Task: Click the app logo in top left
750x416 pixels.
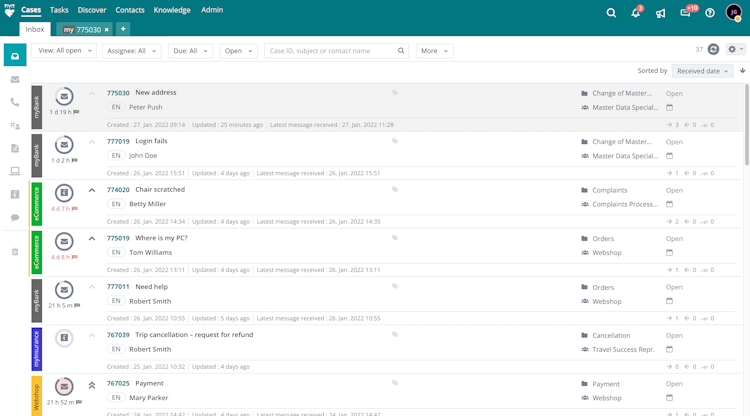Action: 9,11
